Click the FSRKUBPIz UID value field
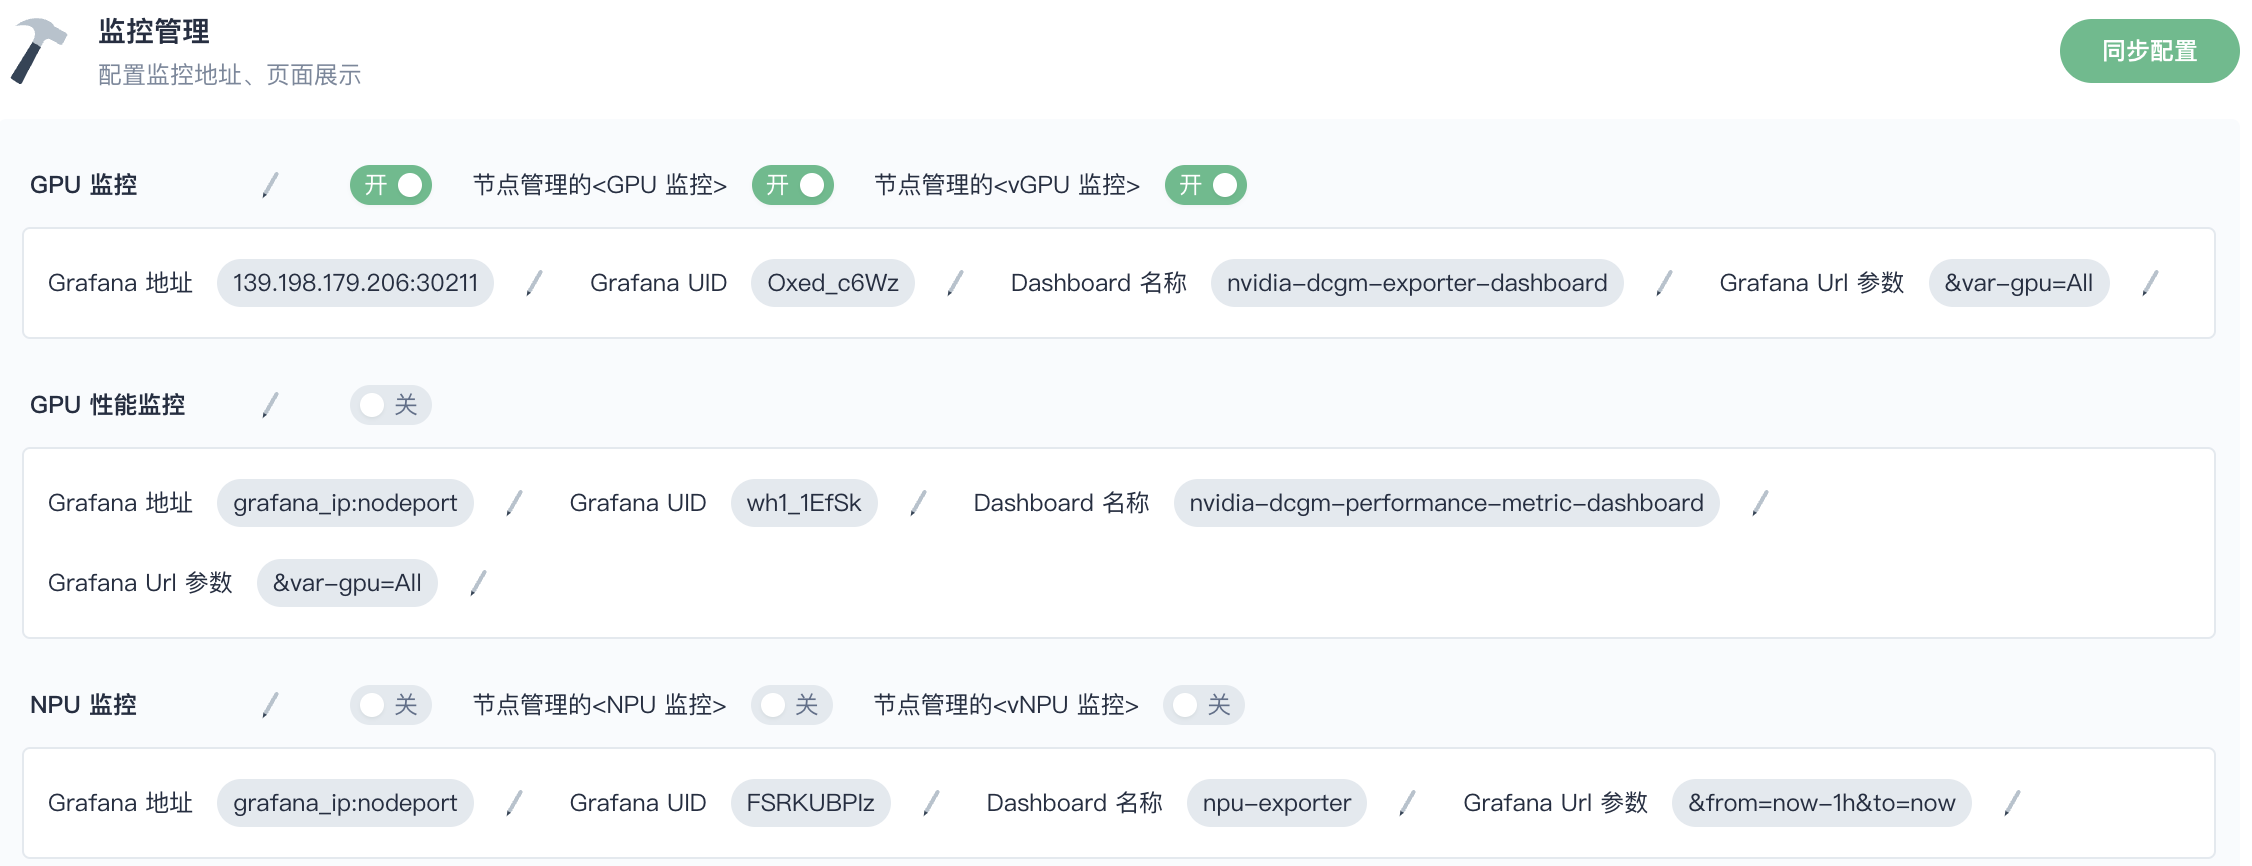 point(810,803)
